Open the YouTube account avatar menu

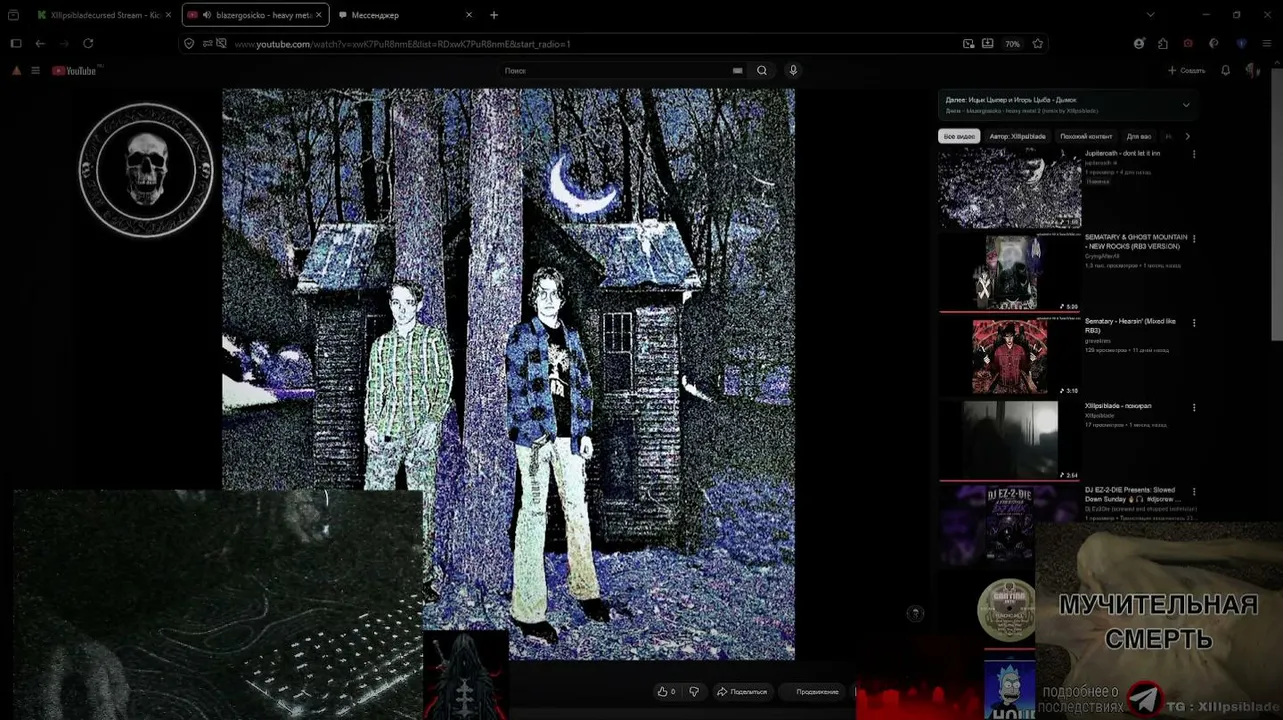(1252, 71)
